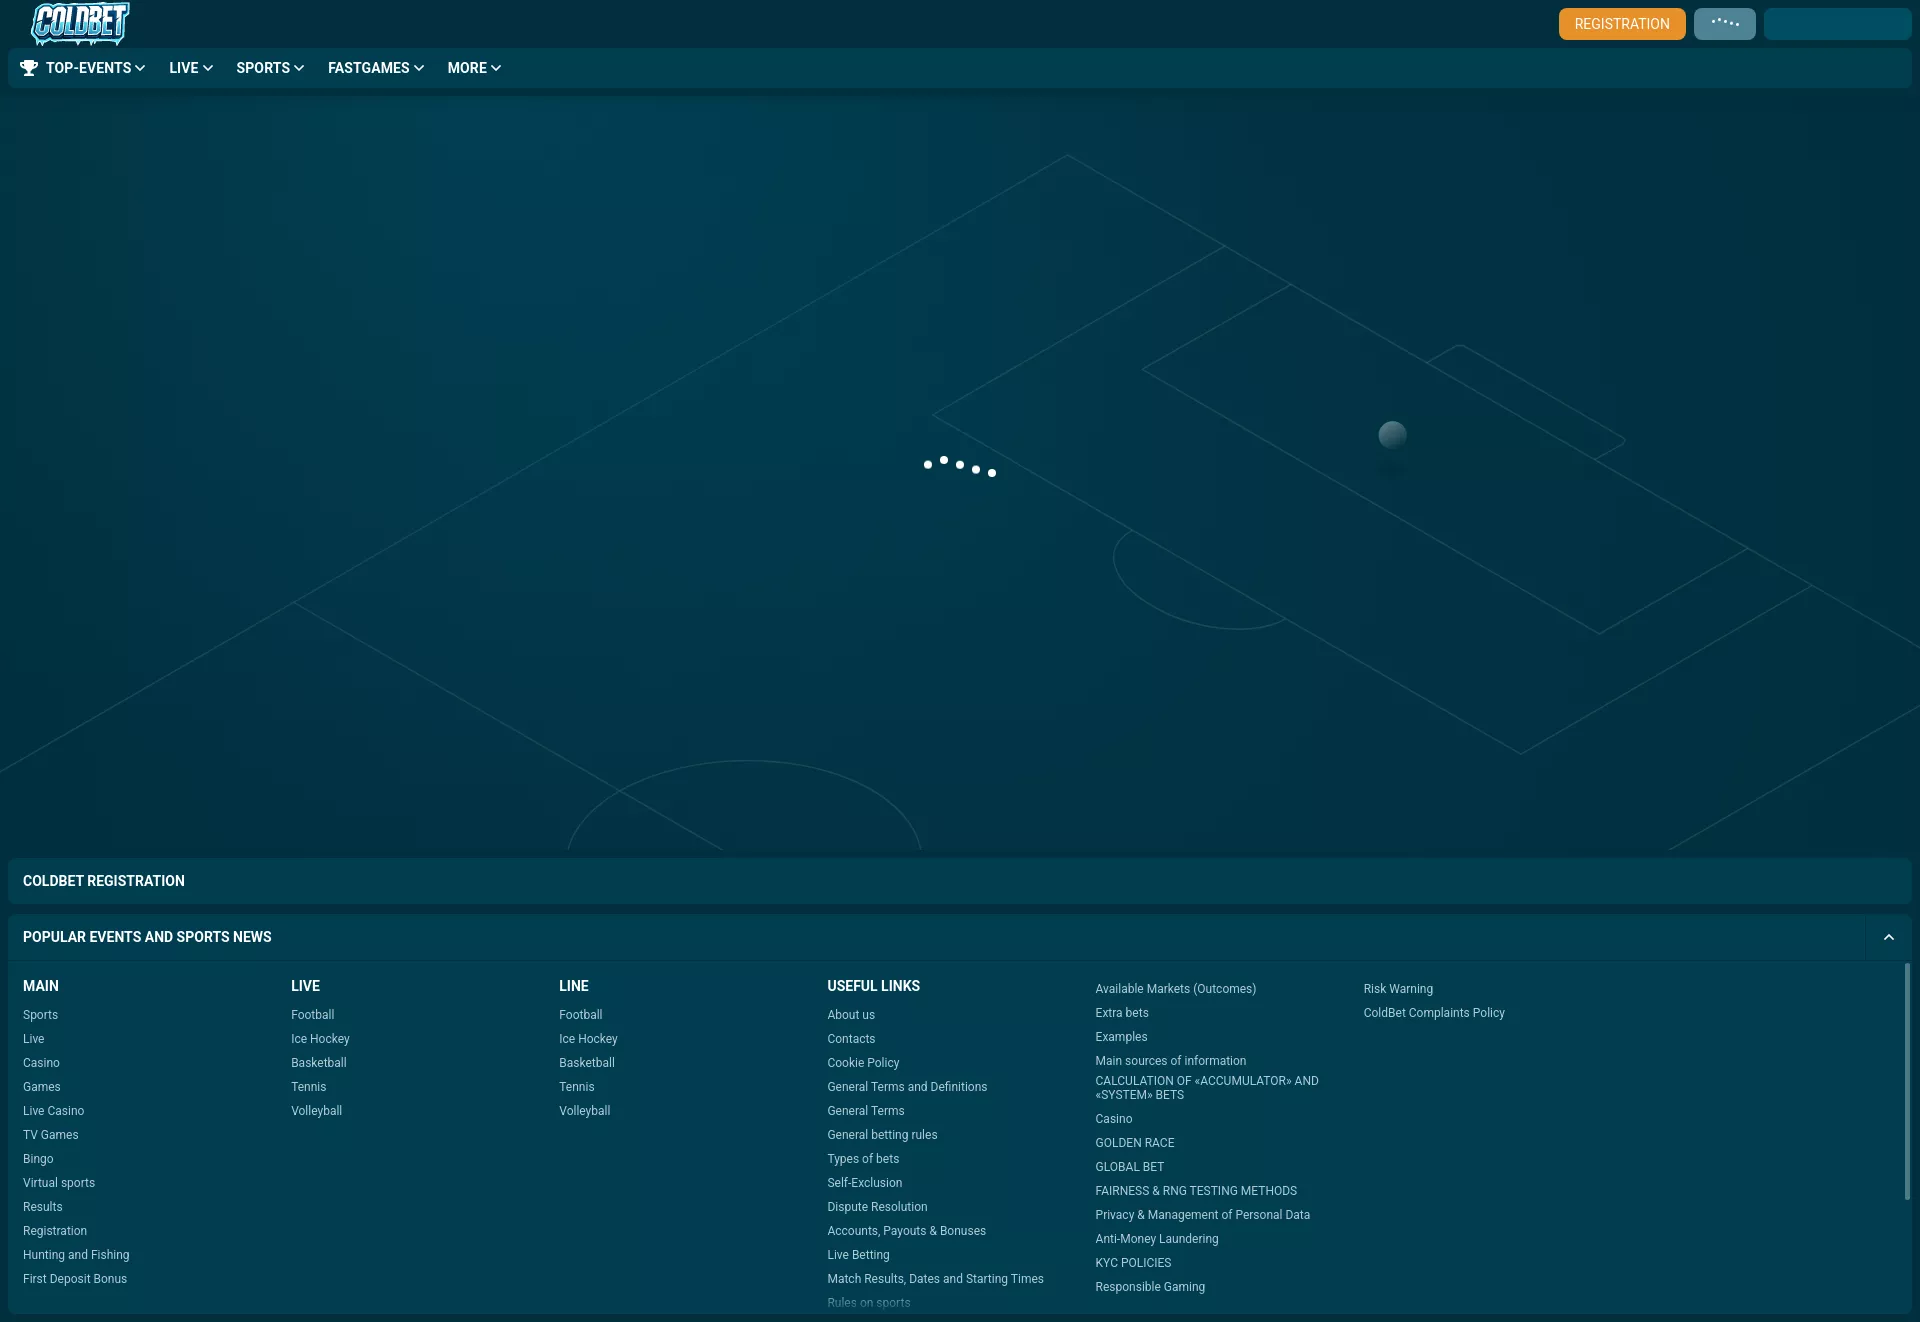Screen dimensions: 1920x1322
Task: Open Hunting and Fishing link
Action: tap(76, 1255)
